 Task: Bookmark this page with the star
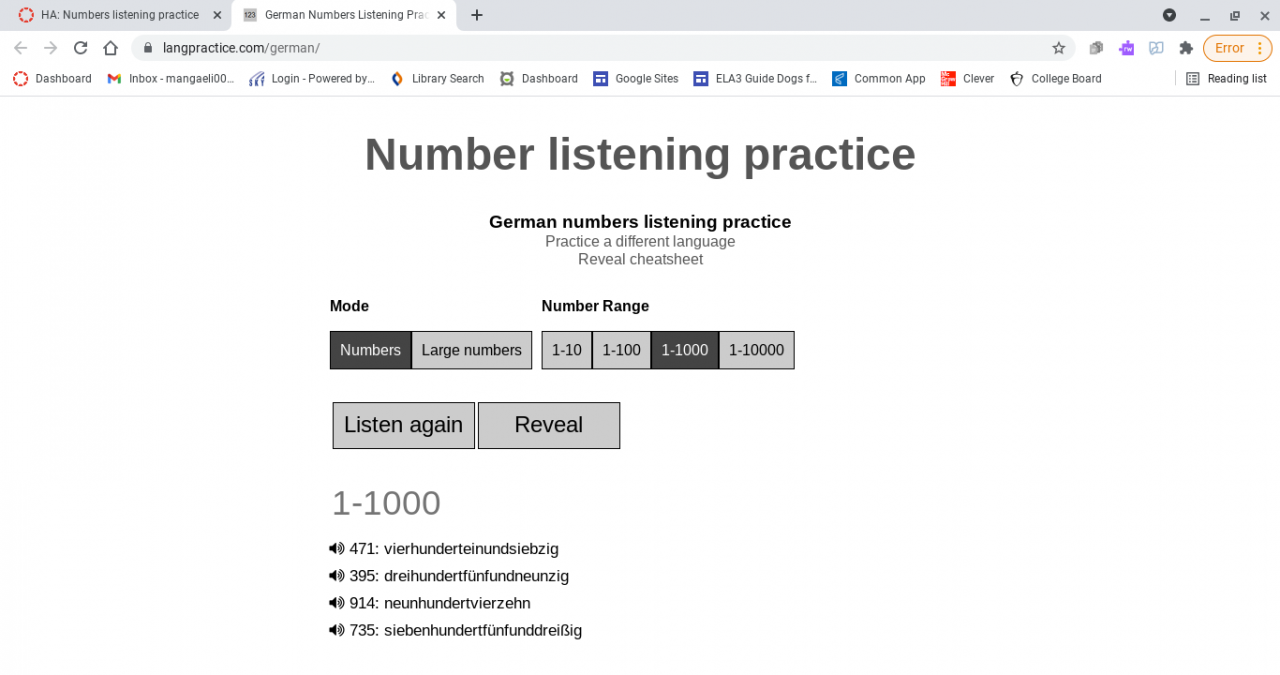[x=1059, y=48]
